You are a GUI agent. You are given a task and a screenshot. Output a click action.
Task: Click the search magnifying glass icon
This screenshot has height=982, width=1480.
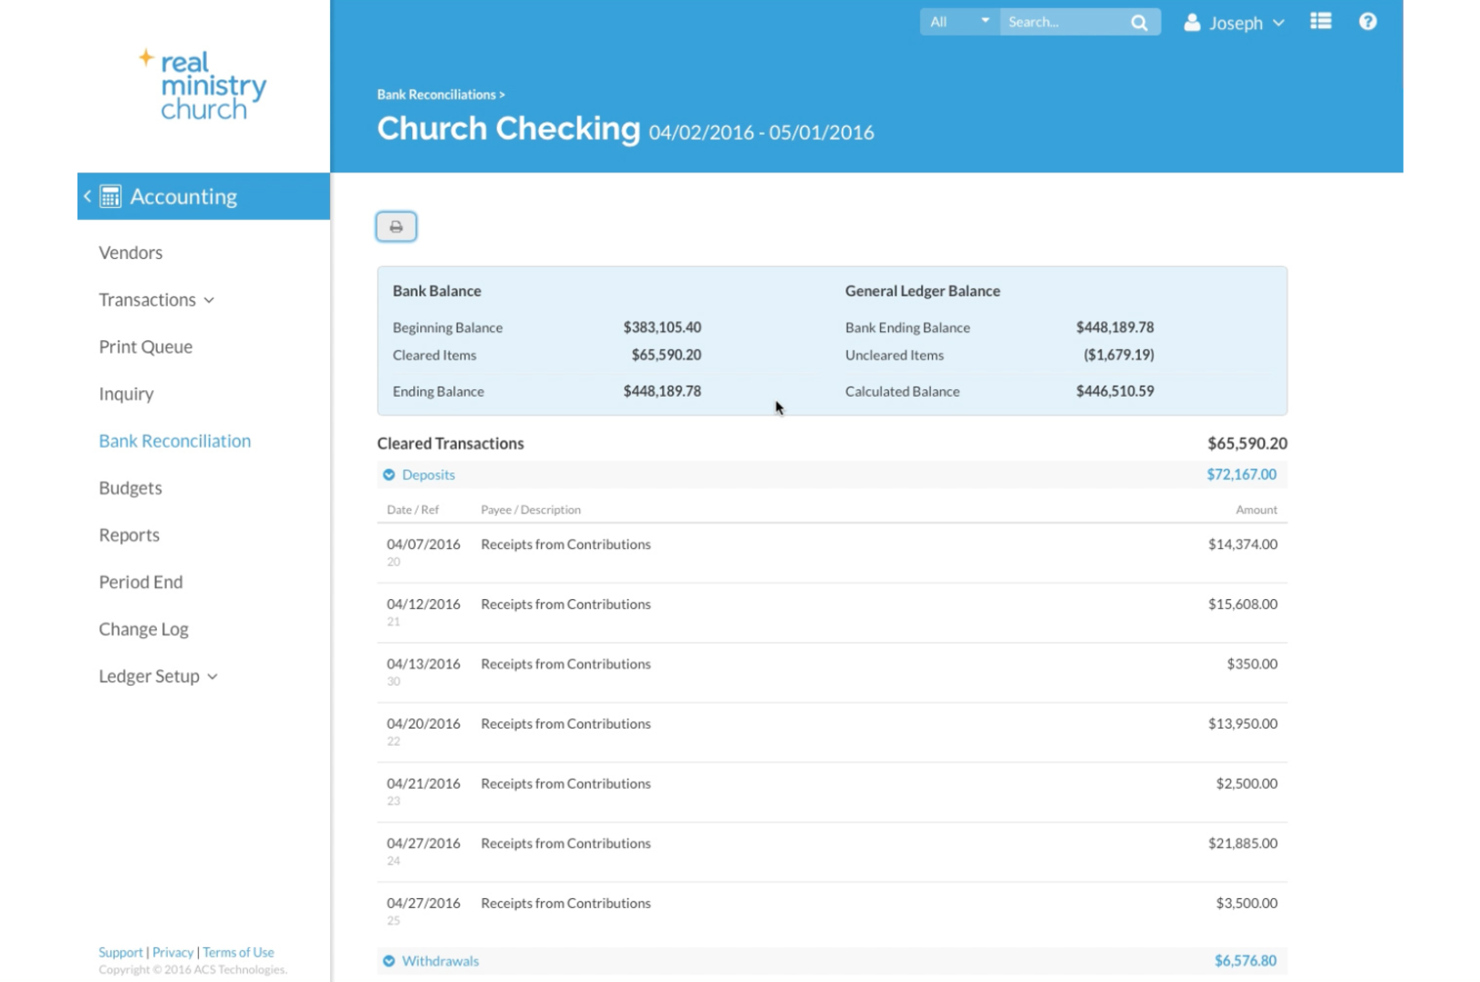coord(1139,23)
